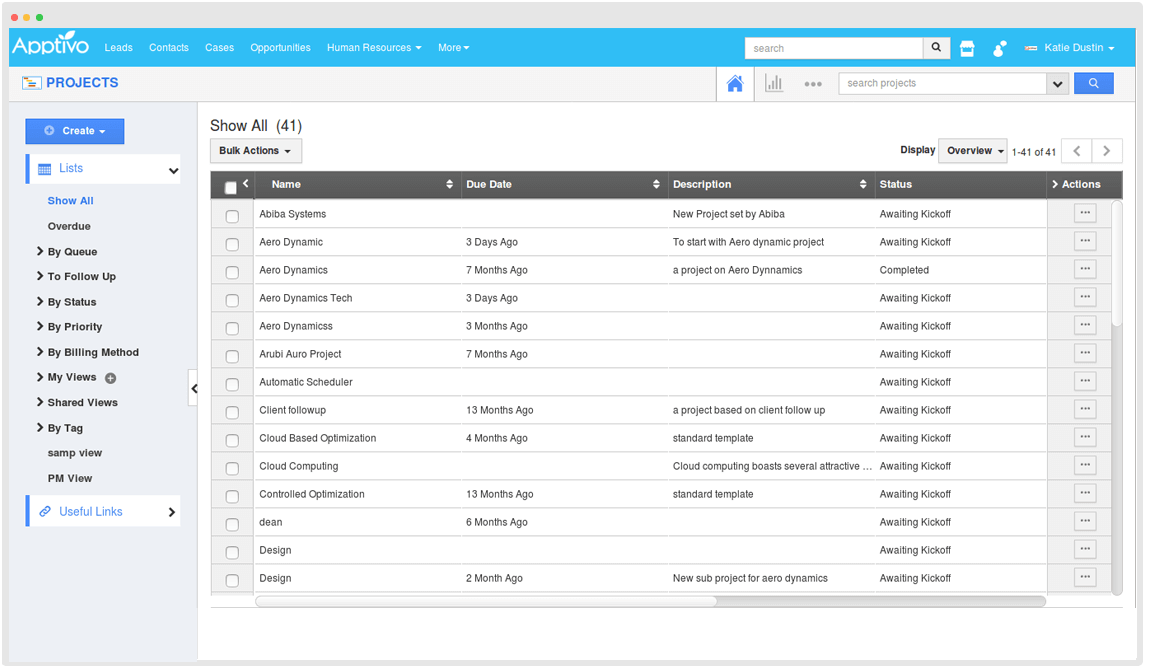Open actions menu for Abiba Systems row
Viewport: 1150px width, 670px height.
point(1085,213)
